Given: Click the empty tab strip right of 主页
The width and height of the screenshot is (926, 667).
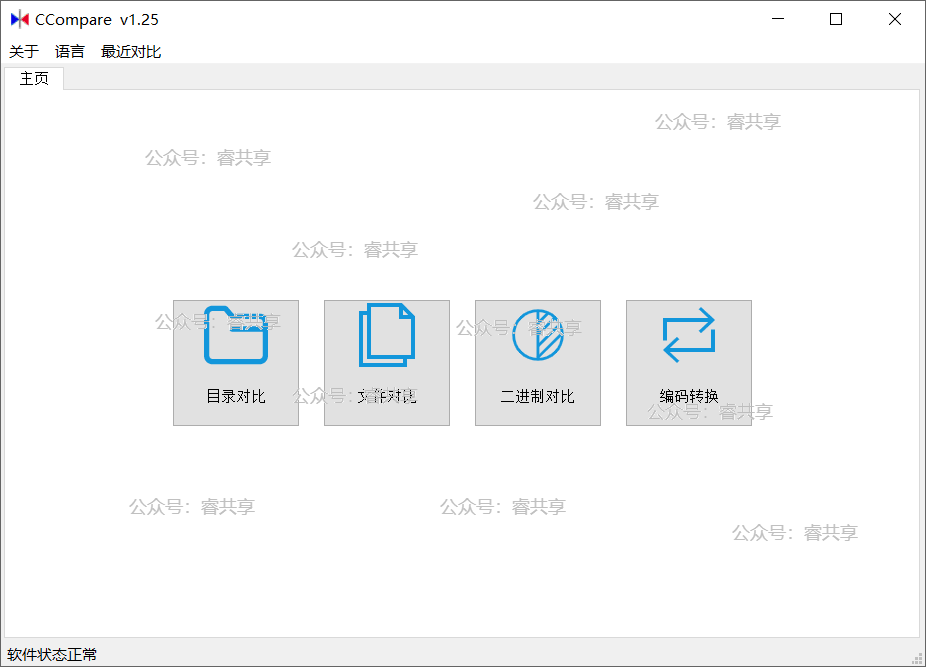Looking at the screenshot, I should click(490, 78).
